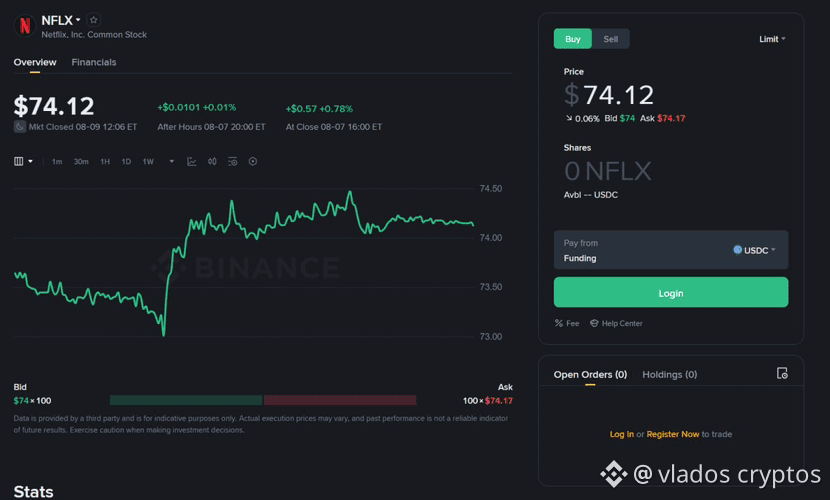830x500 pixels.
Task: Click the Help Center graduation icon
Action: (594, 323)
